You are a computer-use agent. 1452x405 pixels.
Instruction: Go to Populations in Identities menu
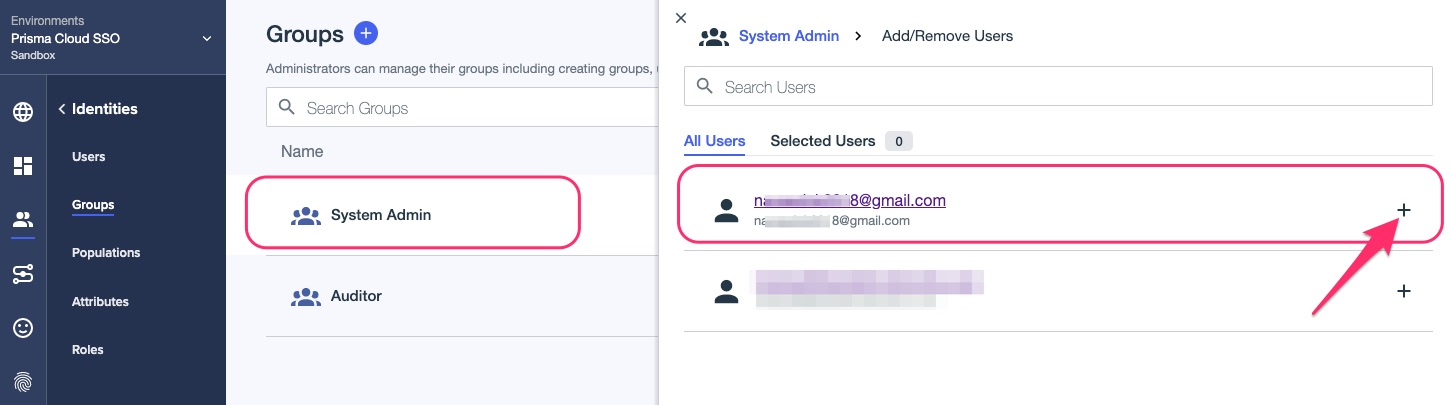tap(106, 253)
